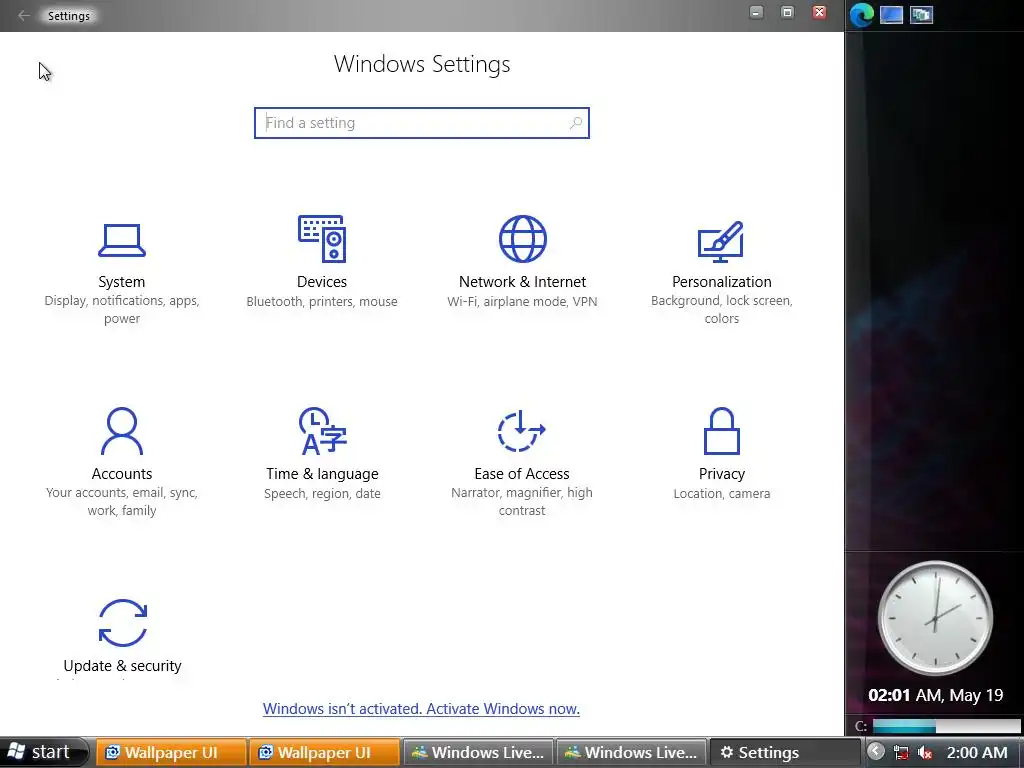Click the analog clock gadget
This screenshot has width=1024, height=768.
935,618
